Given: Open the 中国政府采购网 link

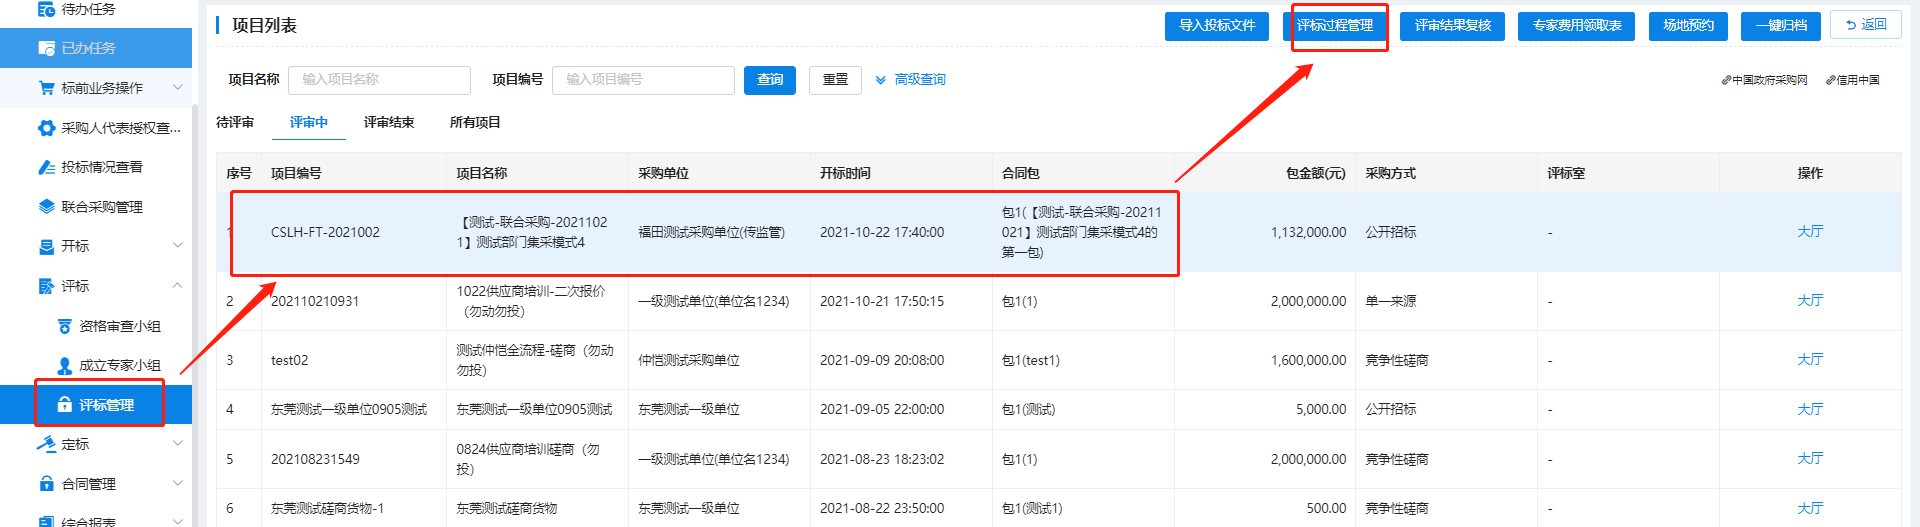Looking at the screenshot, I should coord(1765,80).
